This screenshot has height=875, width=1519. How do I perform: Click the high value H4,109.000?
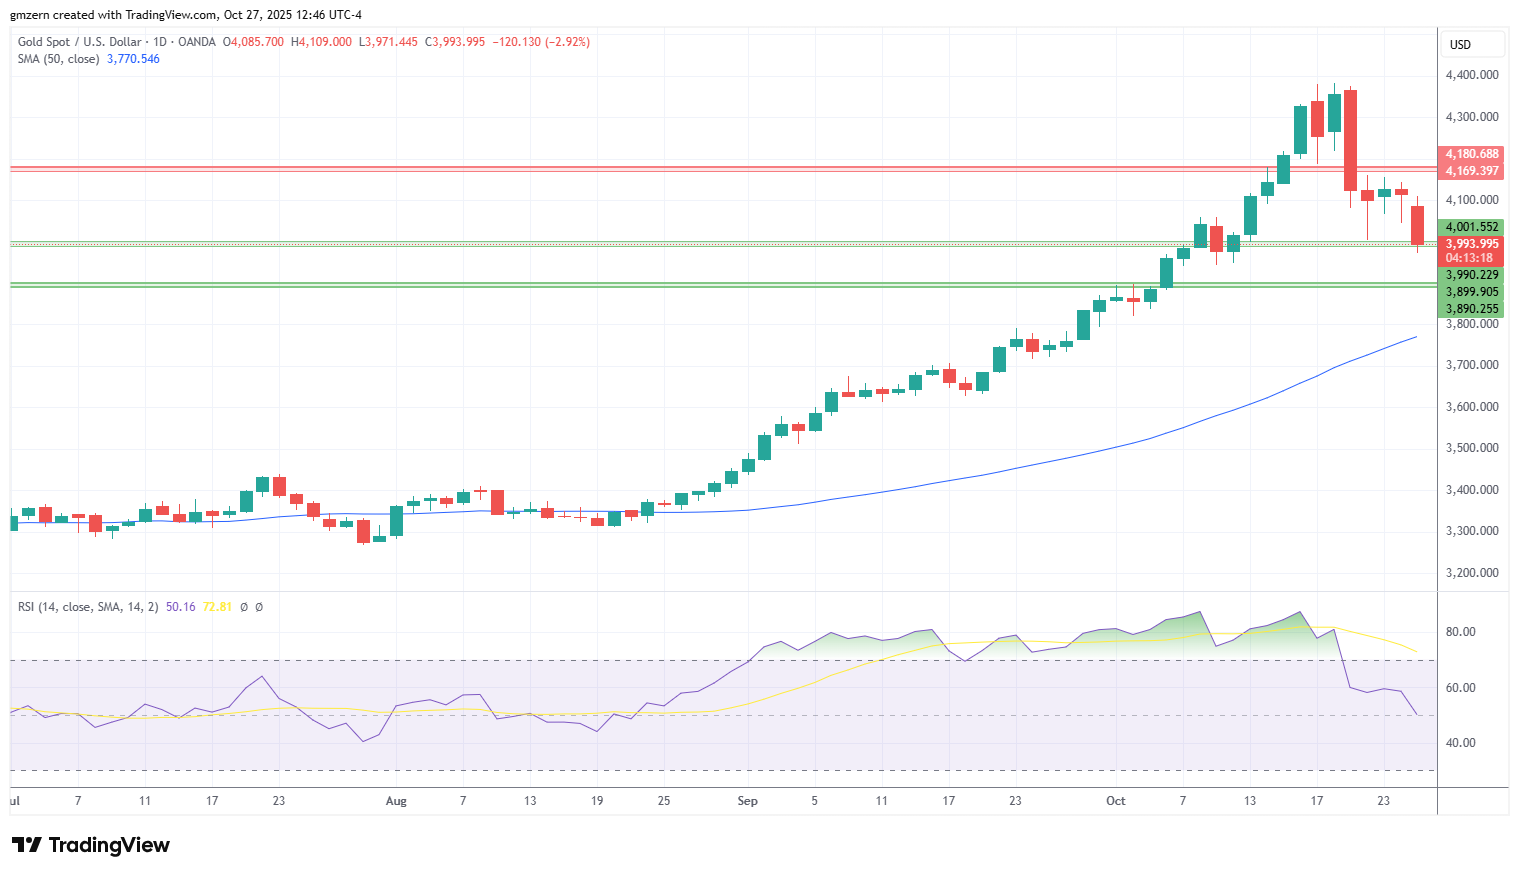[x=321, y=42]
